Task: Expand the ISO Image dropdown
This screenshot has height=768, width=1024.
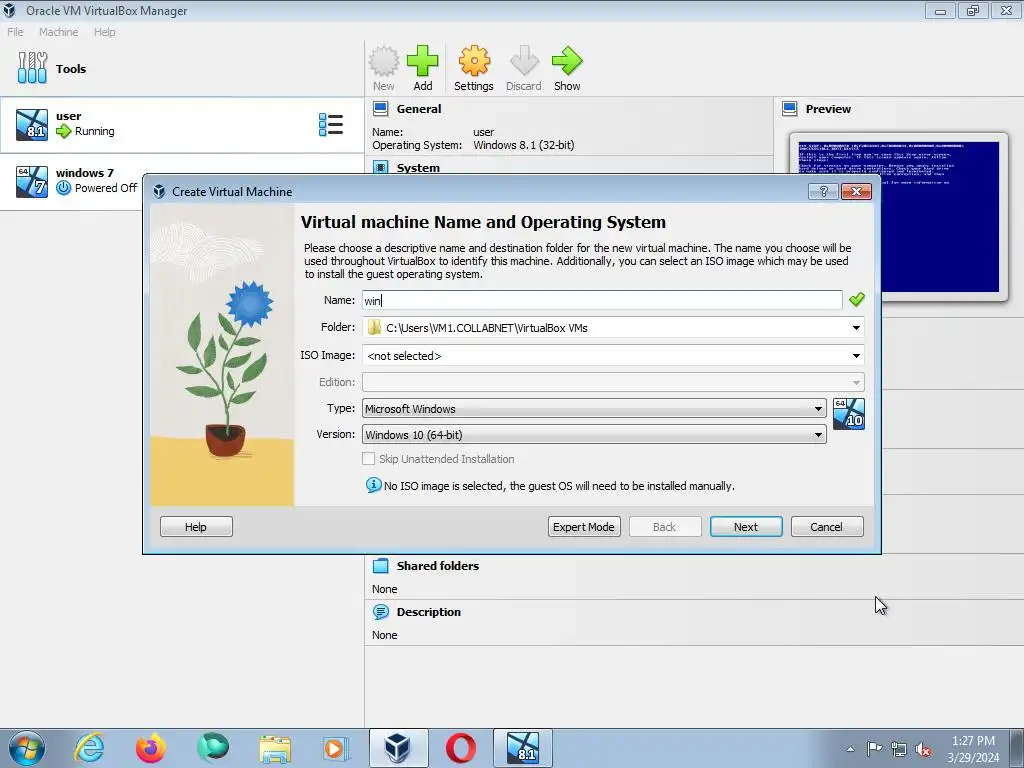Action: point(856,356)
